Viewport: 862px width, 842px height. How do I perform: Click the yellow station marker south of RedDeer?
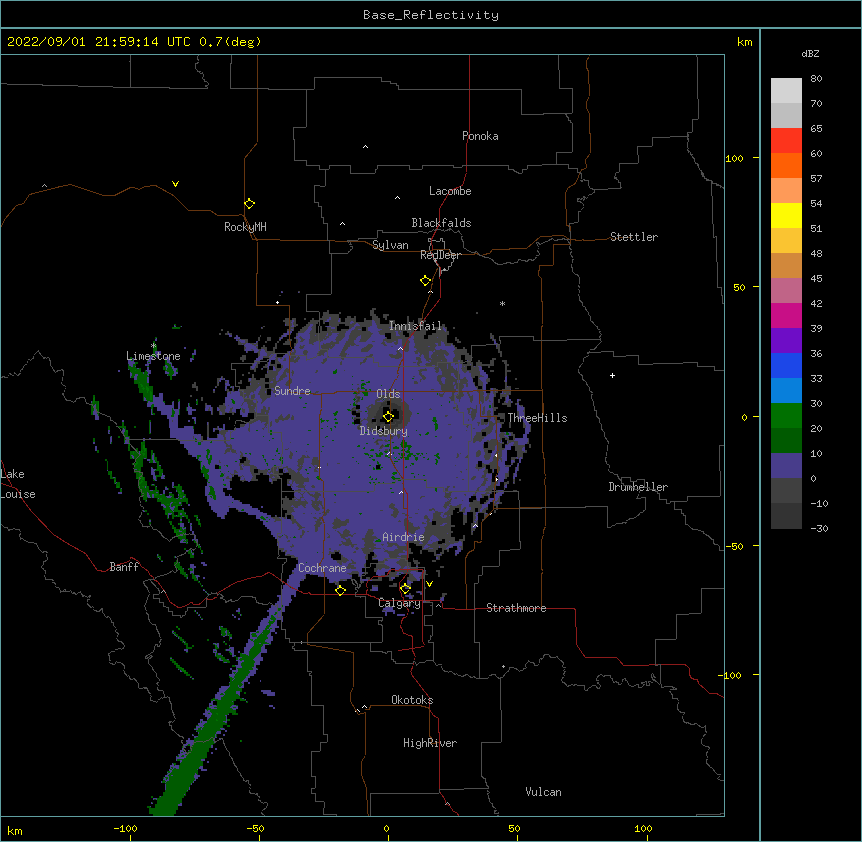coord(426,281)
